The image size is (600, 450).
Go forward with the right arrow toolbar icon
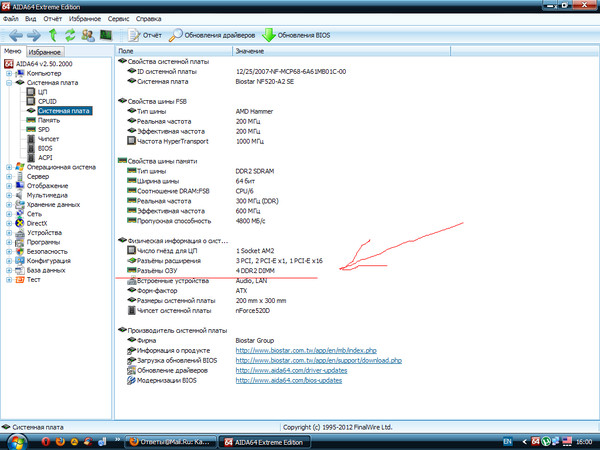pos(34,35)
